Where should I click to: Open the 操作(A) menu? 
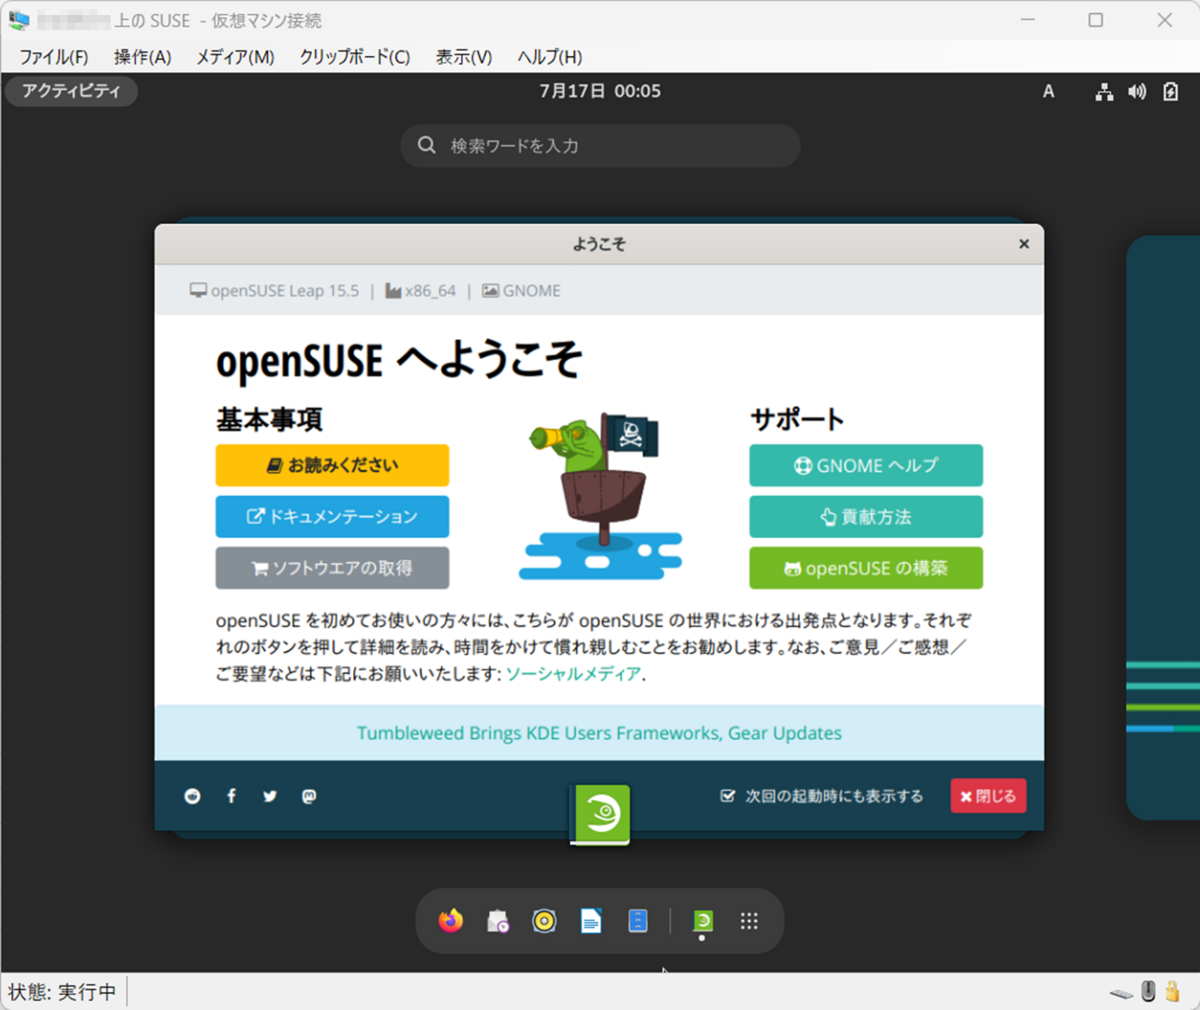click(x=143, y=57)
